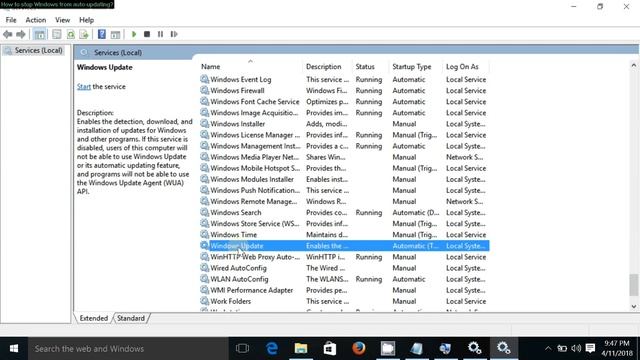Open the Action Center notification icon
Viewport: 640px width, 360px height.
pos(590,349)
